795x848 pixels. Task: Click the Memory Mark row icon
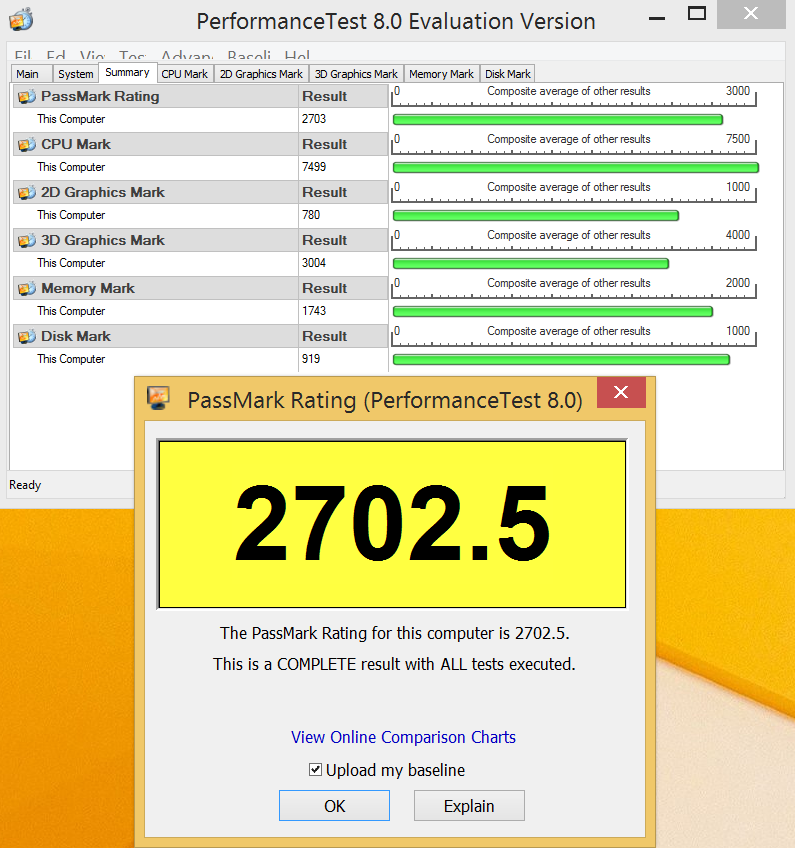coord(26,289)
